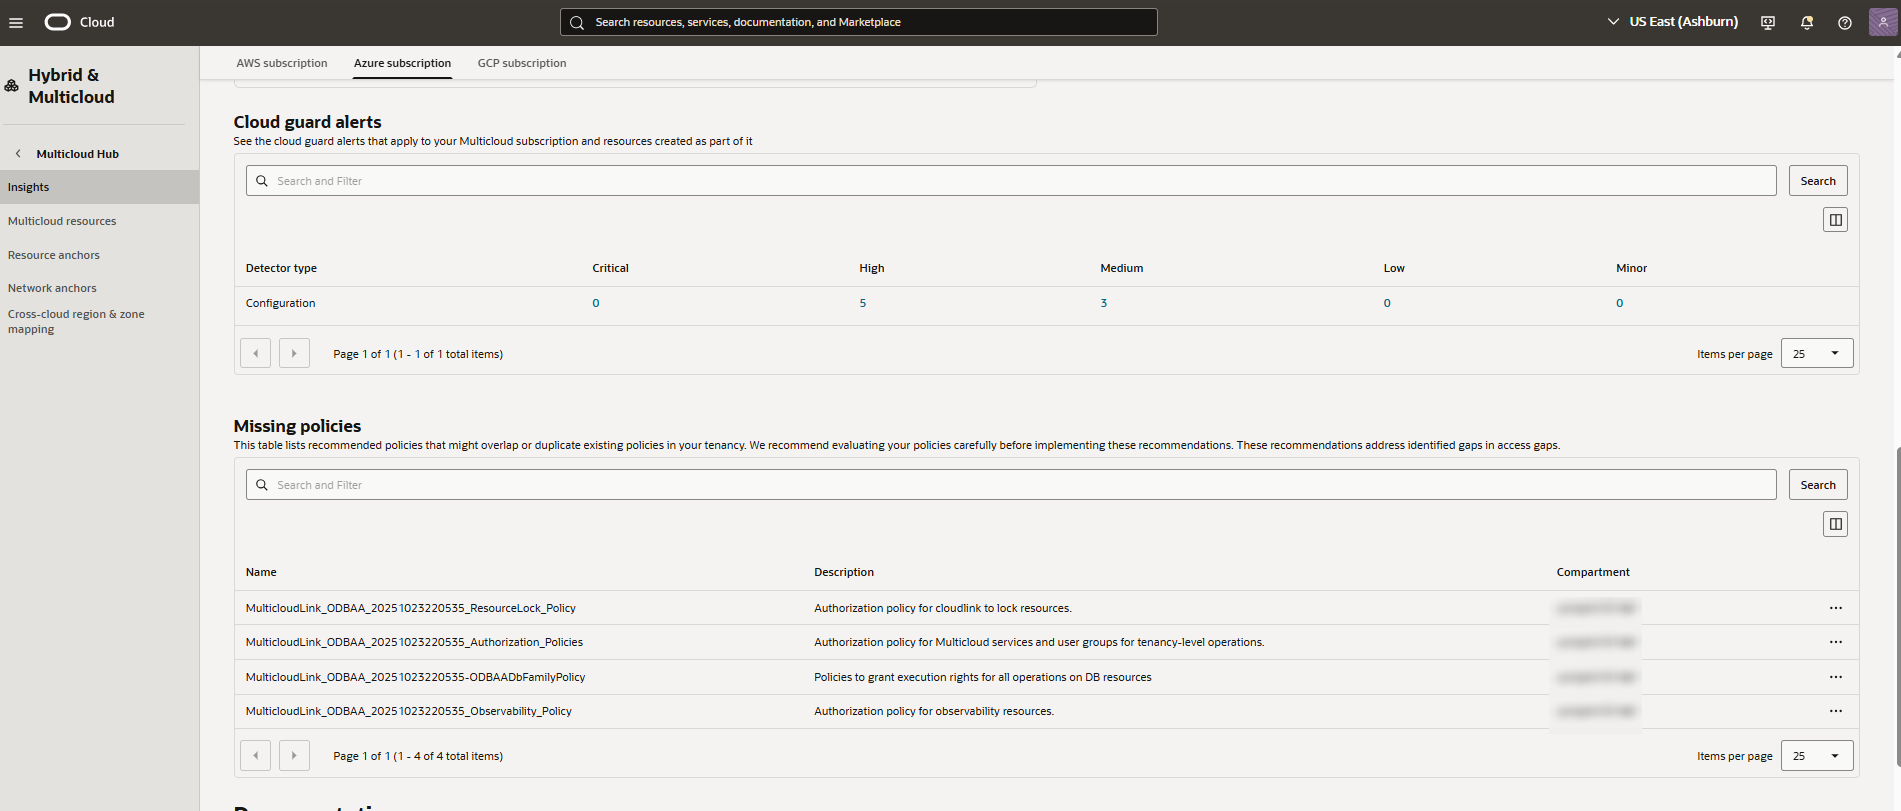Click Search button for Missing policies
Image resolution: width=1901 pixels, height=811 pixels.
click(x=1818, y=485)
